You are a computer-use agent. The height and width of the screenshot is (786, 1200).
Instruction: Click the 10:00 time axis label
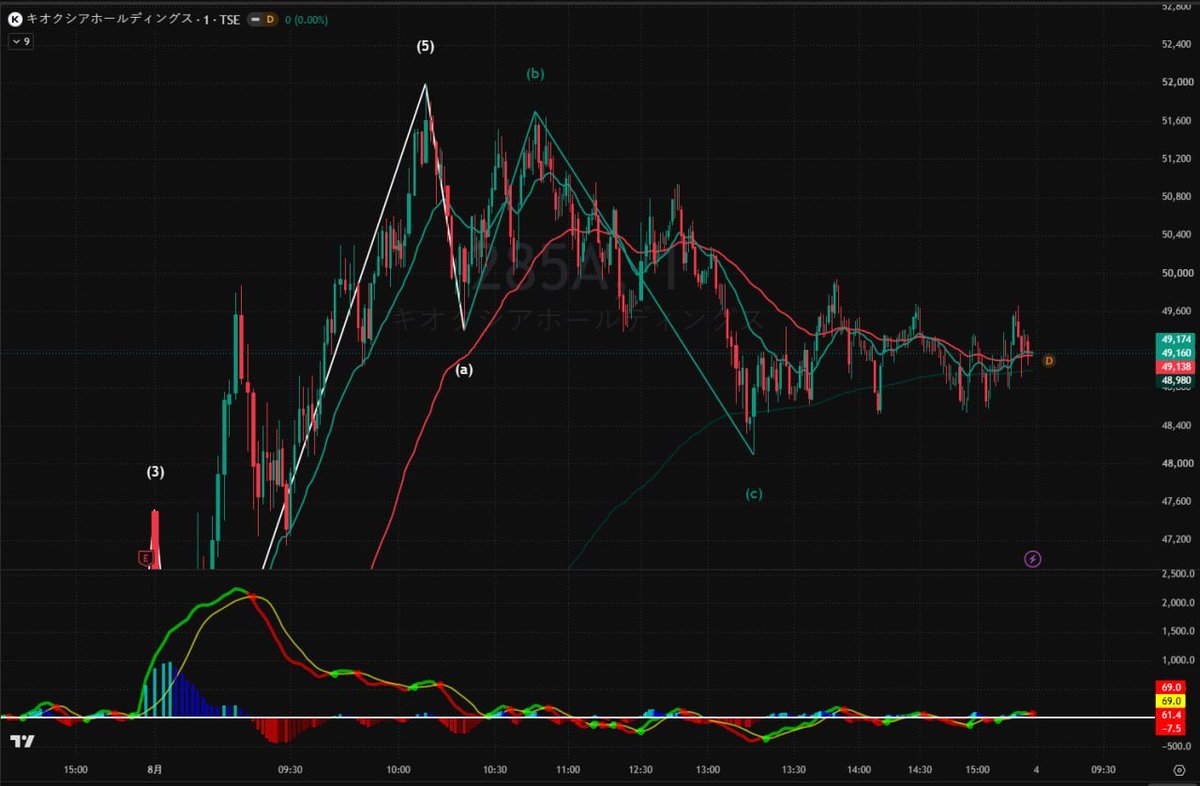coord(399,770)
